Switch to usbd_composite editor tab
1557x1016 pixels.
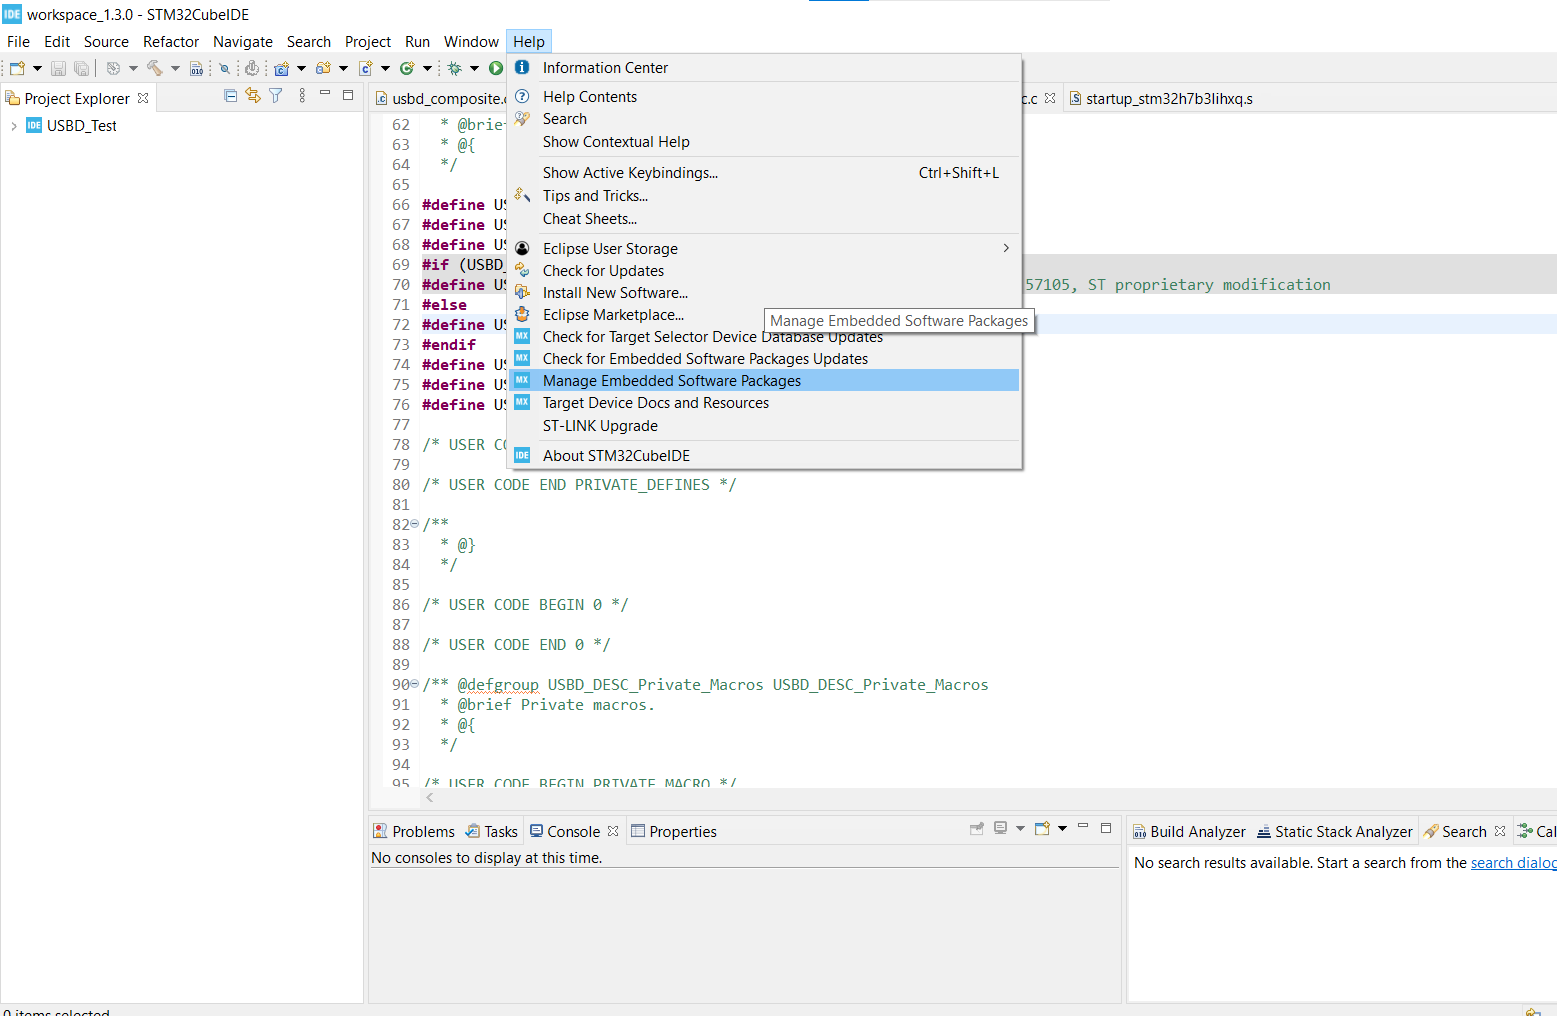[439, 99]
